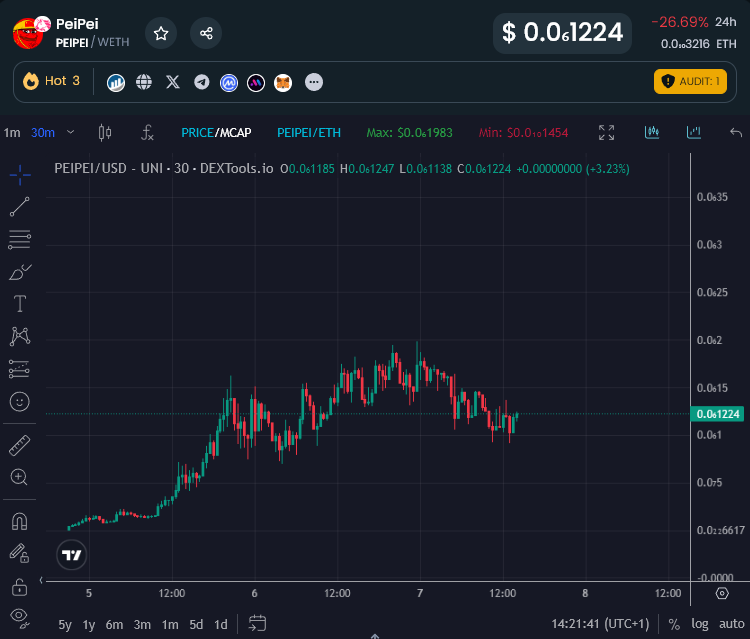Share the PeiPei pair page
This screenshot has height=639, width=750.
pyautogui.click(x=206, y=33)
